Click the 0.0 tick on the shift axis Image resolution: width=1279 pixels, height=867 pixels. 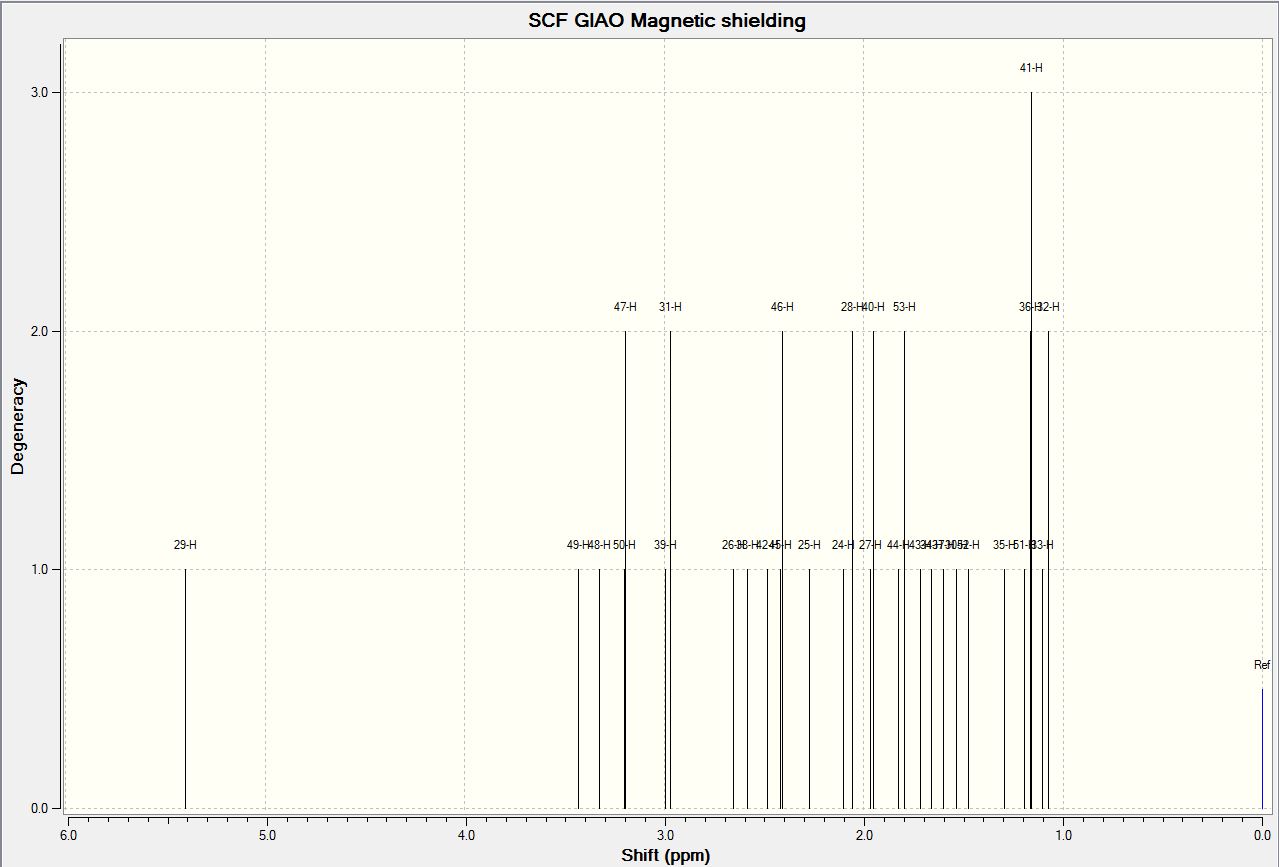click(x=1262, y=835)
